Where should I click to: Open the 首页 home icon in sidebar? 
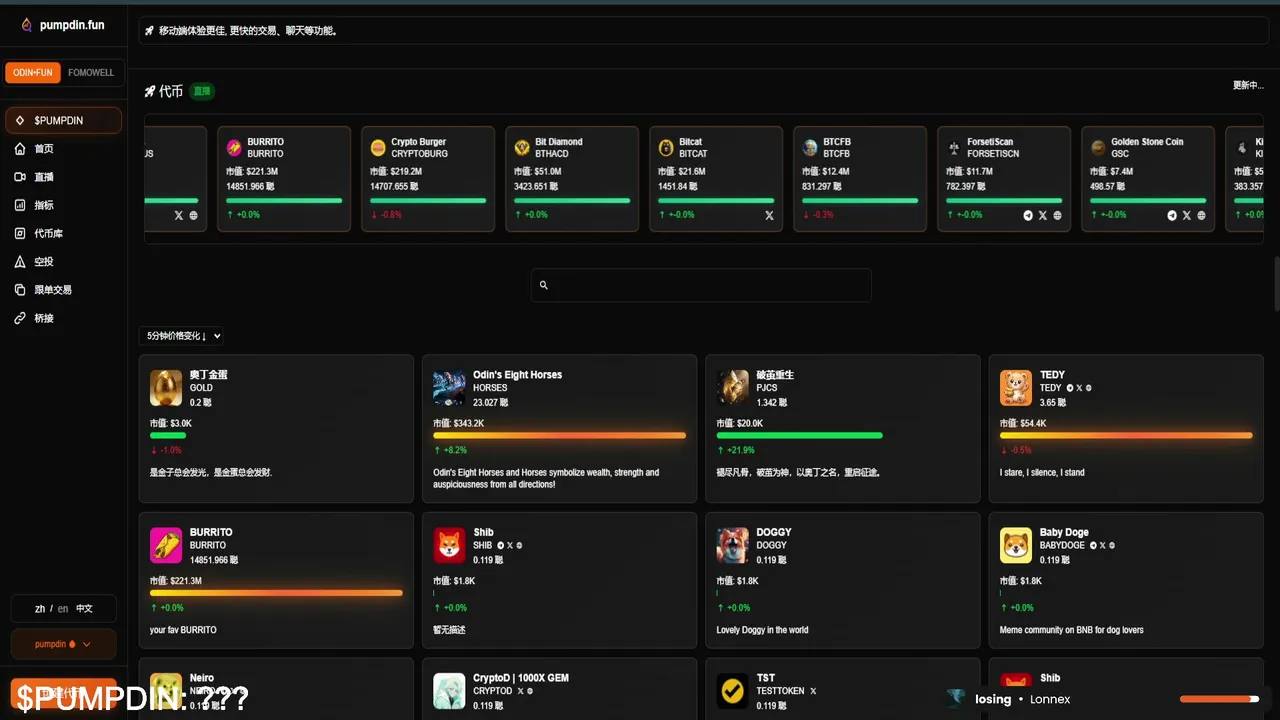click(x=20, y=149)
